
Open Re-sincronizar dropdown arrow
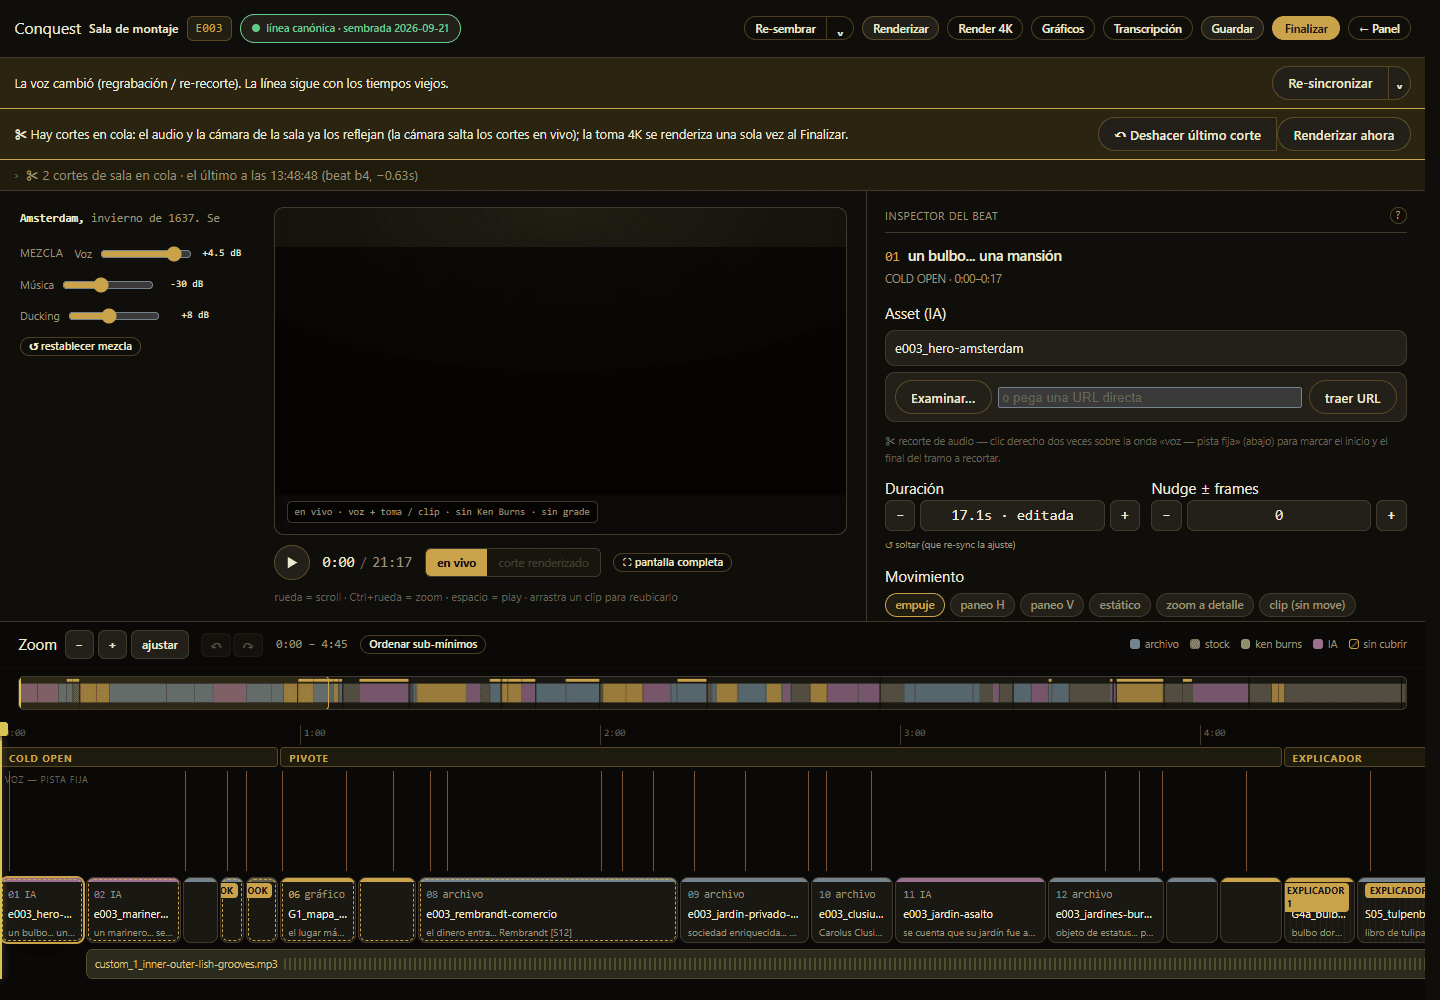(1399, 84)
